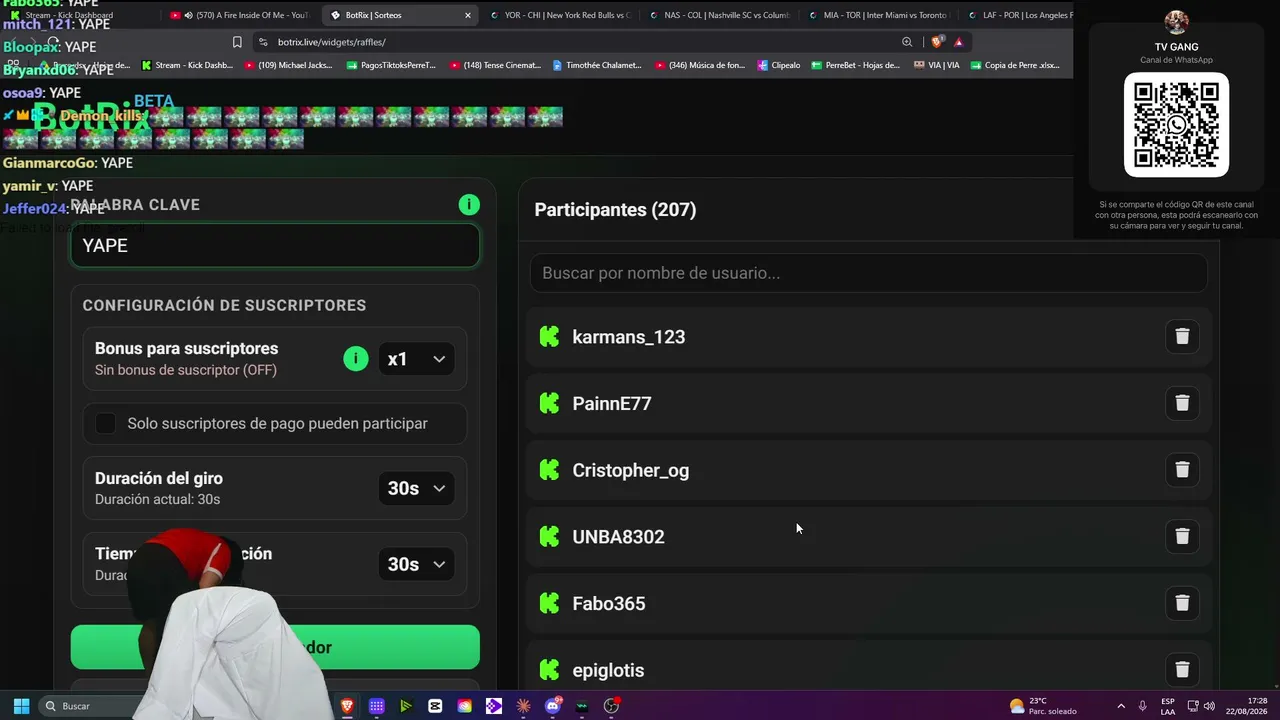Delete participant karmans_123 with trash icon

(1182, 337)
